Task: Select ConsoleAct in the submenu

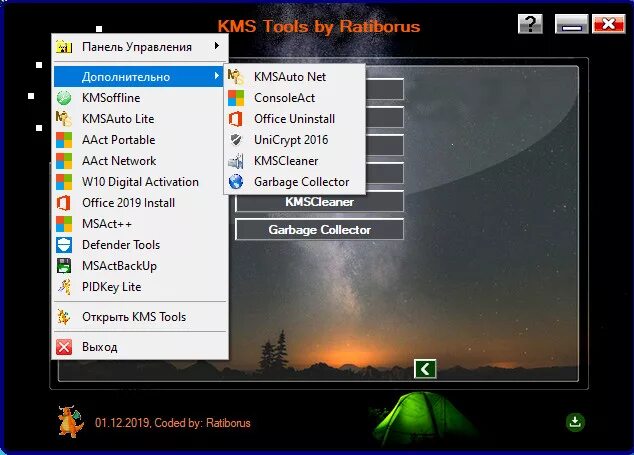Action: pos(294,98)
